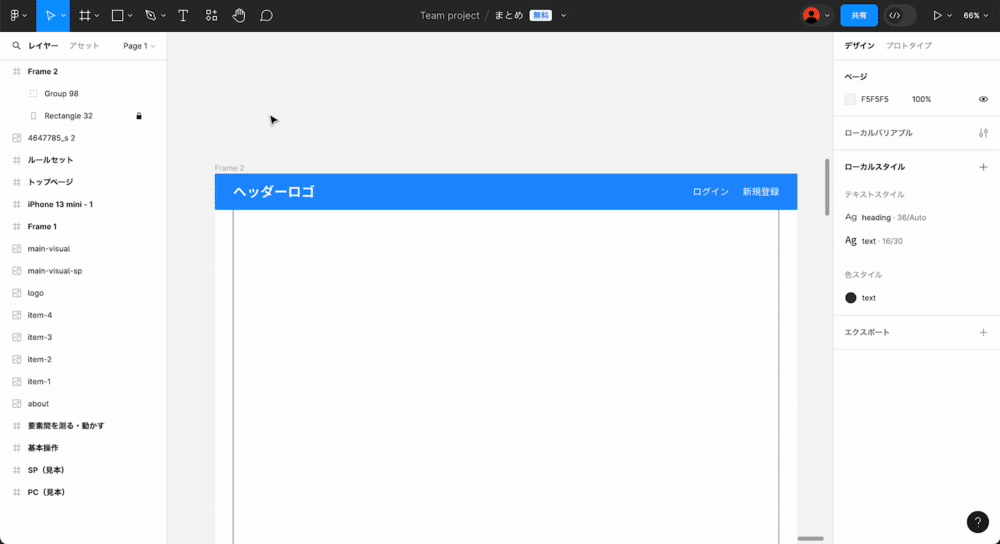1000x544 pixels.
Task: Open the shape tools dropdown arrow
Action: tap(130, 16)
